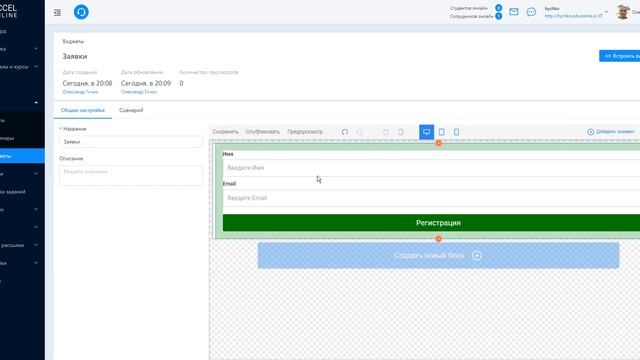Click the Описание text area
The image size is (640, 360).
click(x=131, y=176)
